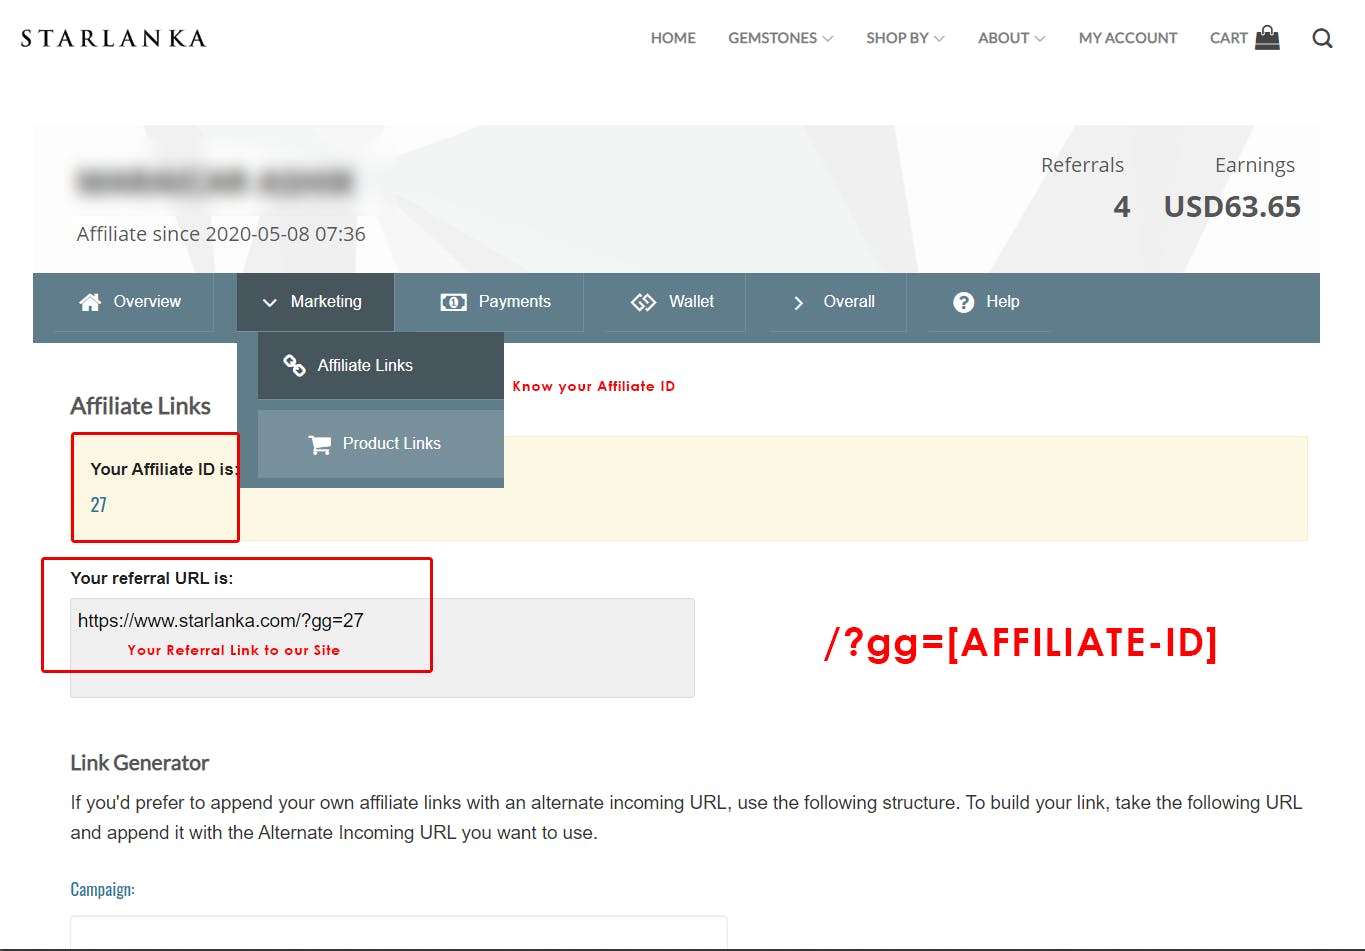Switch to the Payments tab

(496, 302)
